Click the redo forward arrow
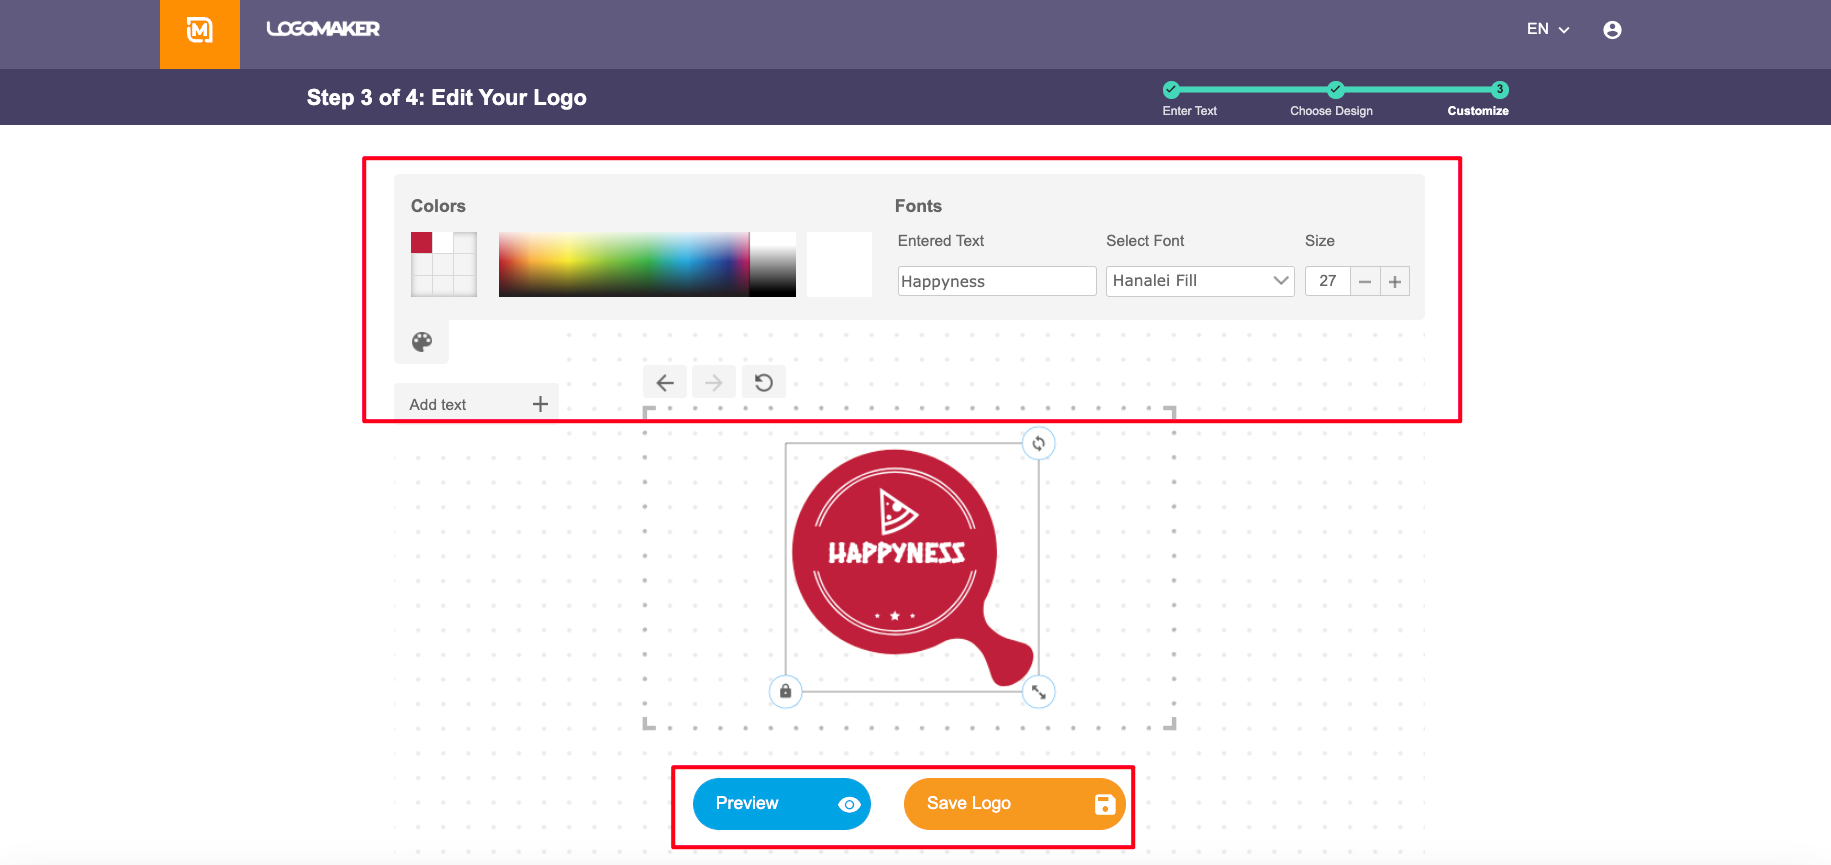This screenshot has width=1831, height=865. pos(713,383)
